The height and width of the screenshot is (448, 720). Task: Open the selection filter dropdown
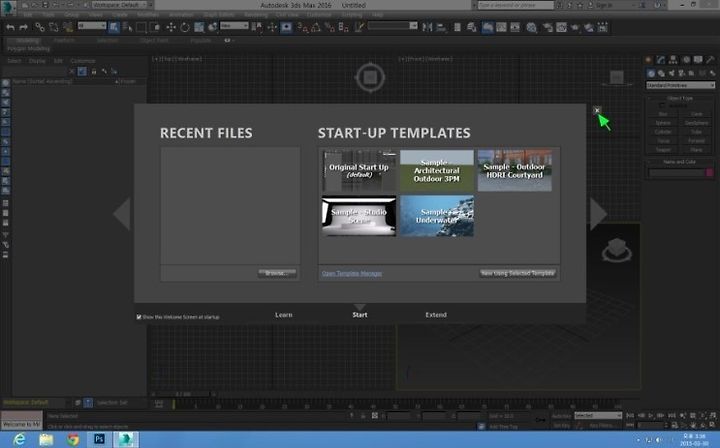pos(92,26)
